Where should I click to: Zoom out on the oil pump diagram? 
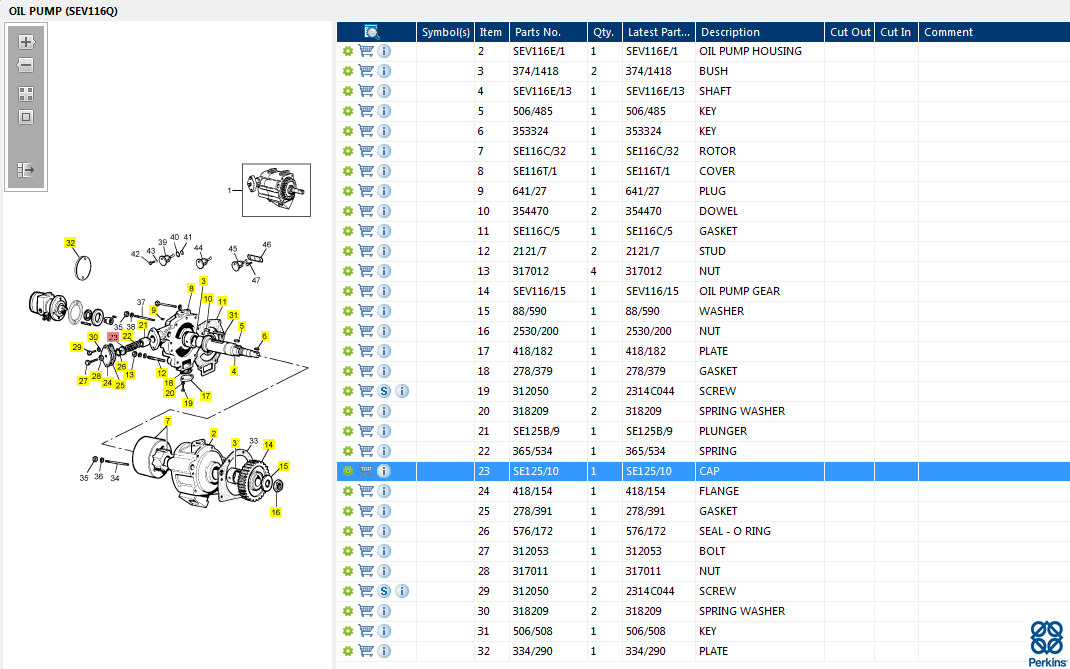[x=26, y=66]
